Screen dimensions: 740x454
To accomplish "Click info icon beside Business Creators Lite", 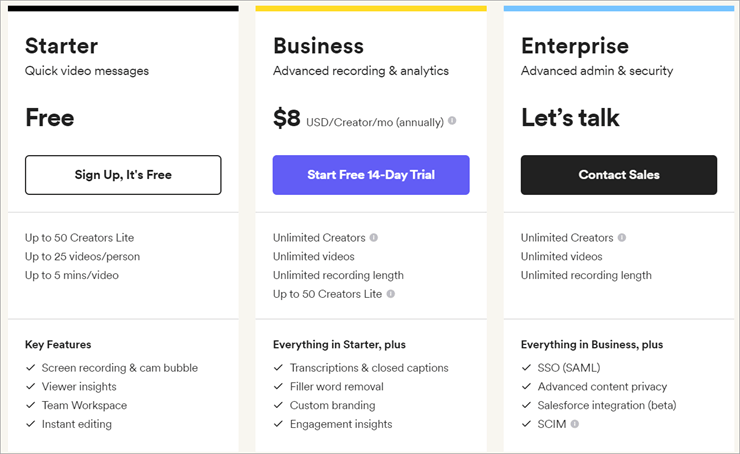I will (x=391, y=294).
